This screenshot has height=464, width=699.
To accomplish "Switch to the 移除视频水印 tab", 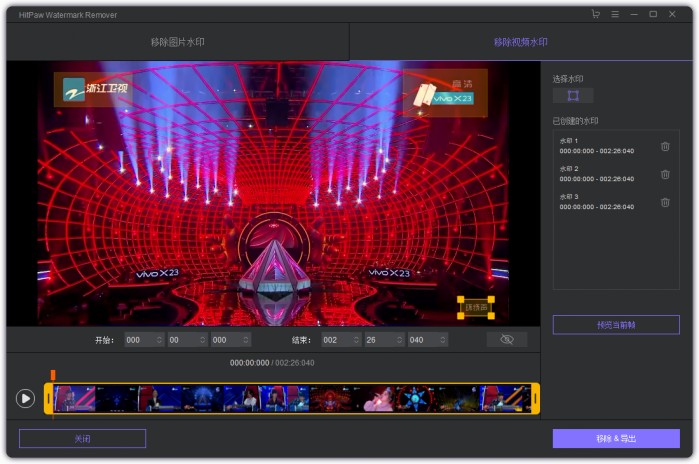I will 521,42.
